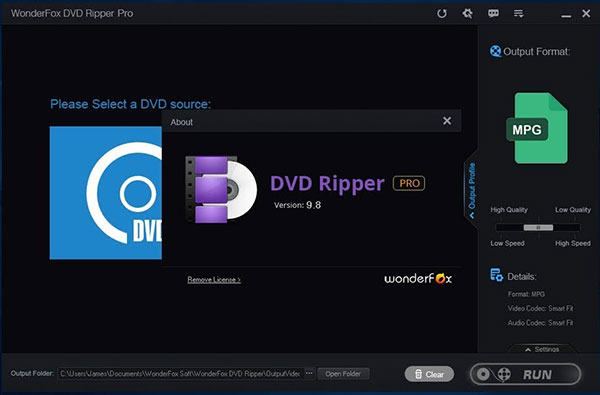Screen dimensions: 600x395
Task: Click the 'Version: 9.8' text
Action: point(297,205)
